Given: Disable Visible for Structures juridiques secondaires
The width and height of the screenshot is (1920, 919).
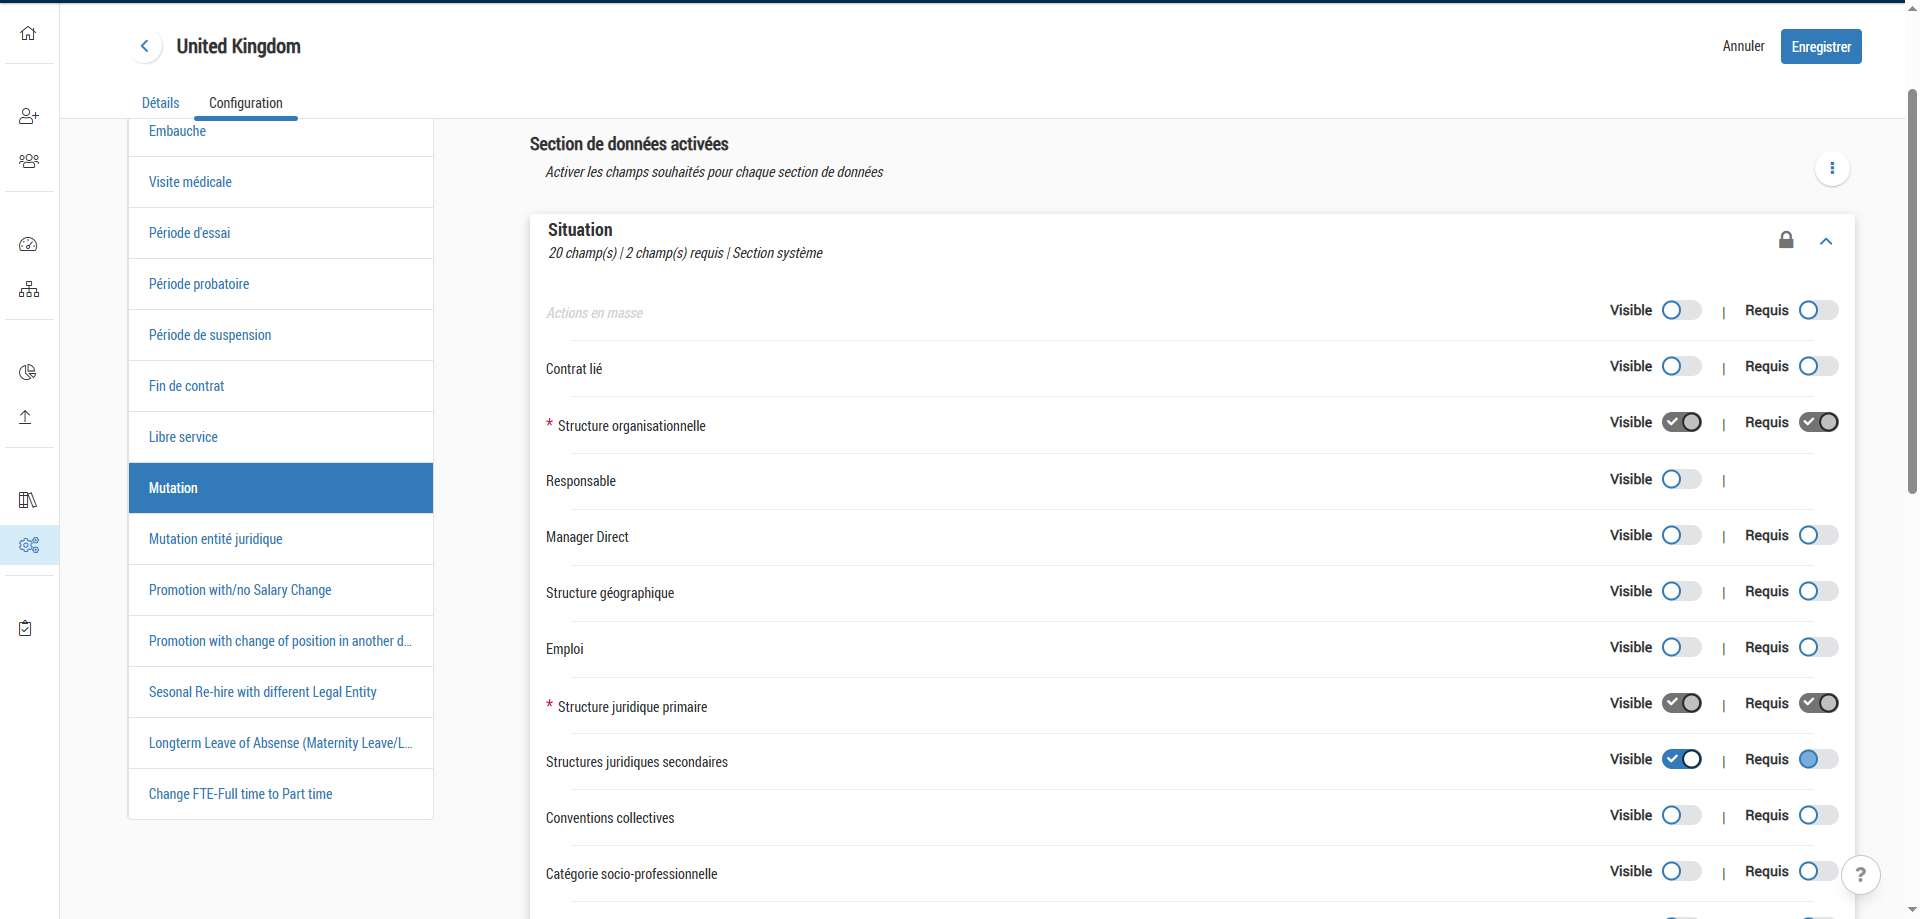Looking at the screenshot, I should [x=1681, y=759].
